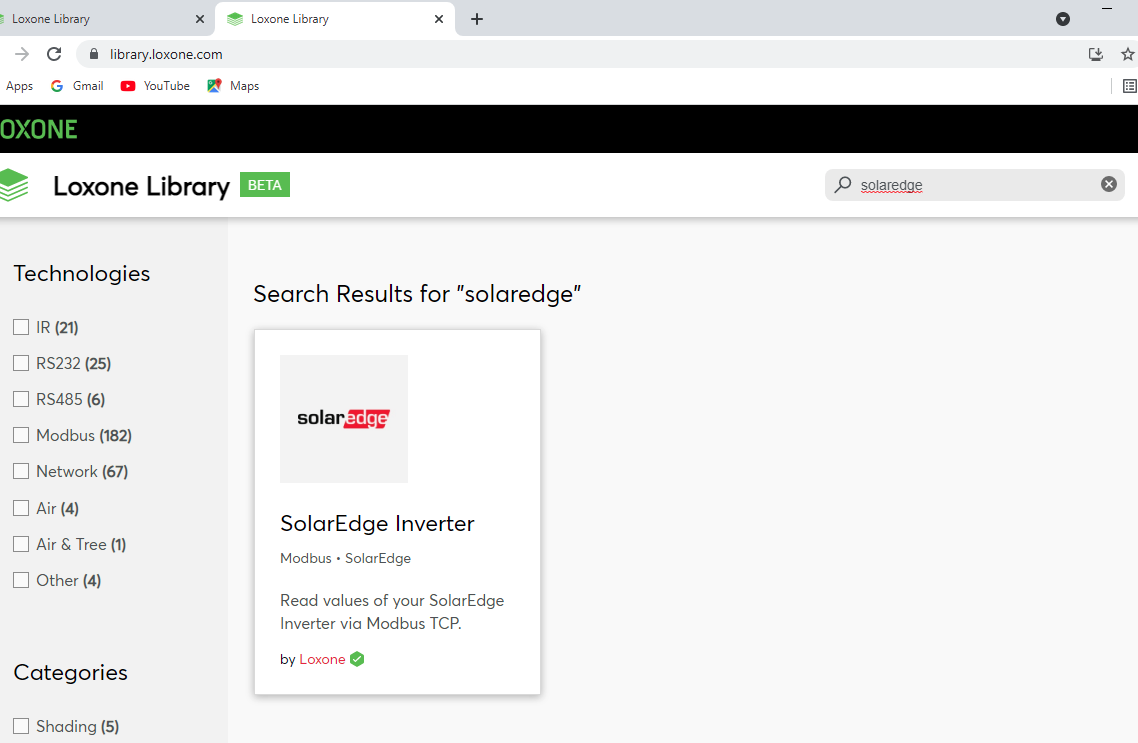Click the magnifier icon in search box
Image resolution: width=1138 pixels, height=743 pixels.
coord(843,184)
